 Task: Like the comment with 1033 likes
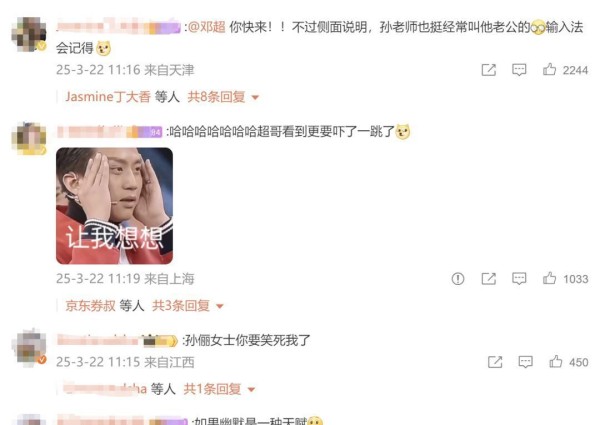(x=549, y=278)
